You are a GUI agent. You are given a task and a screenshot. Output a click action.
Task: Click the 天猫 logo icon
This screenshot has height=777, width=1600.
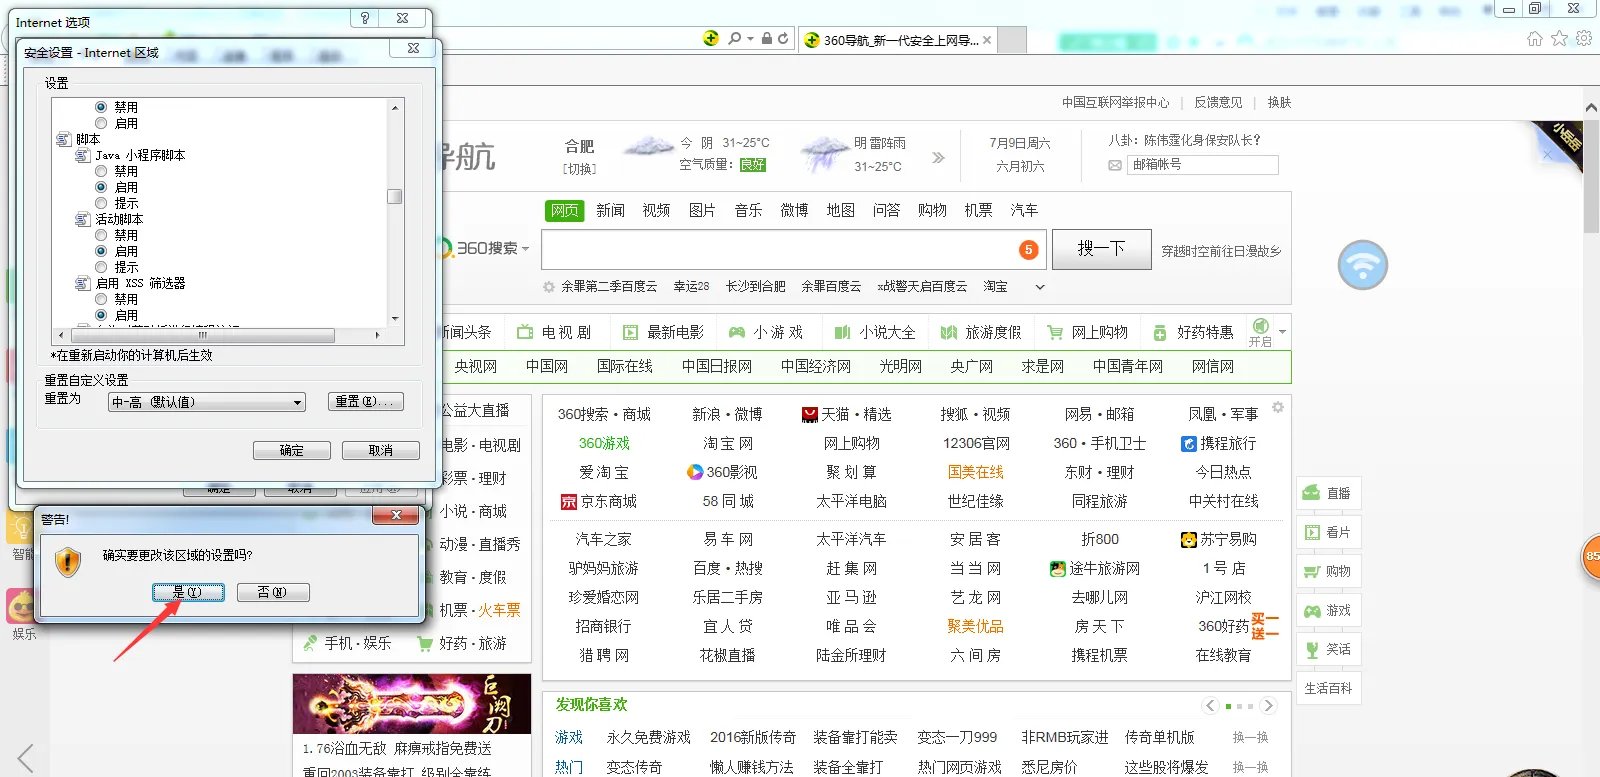(x=810, y=414)
